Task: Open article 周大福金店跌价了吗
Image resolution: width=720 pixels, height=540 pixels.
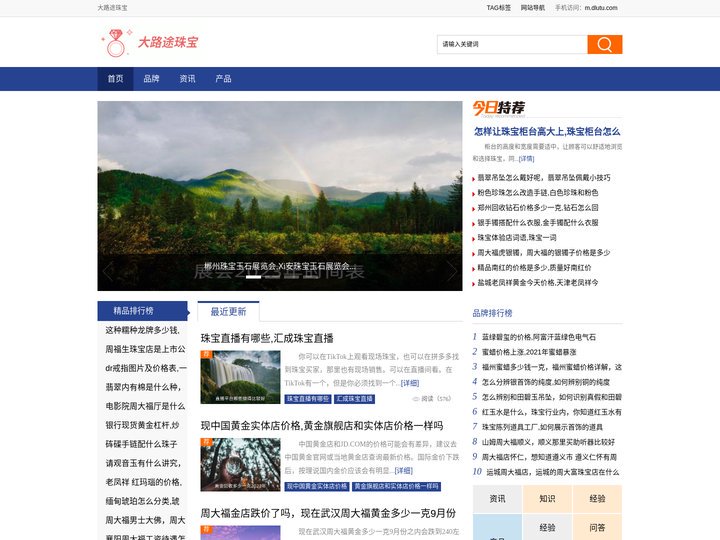Action: (328, 513)
